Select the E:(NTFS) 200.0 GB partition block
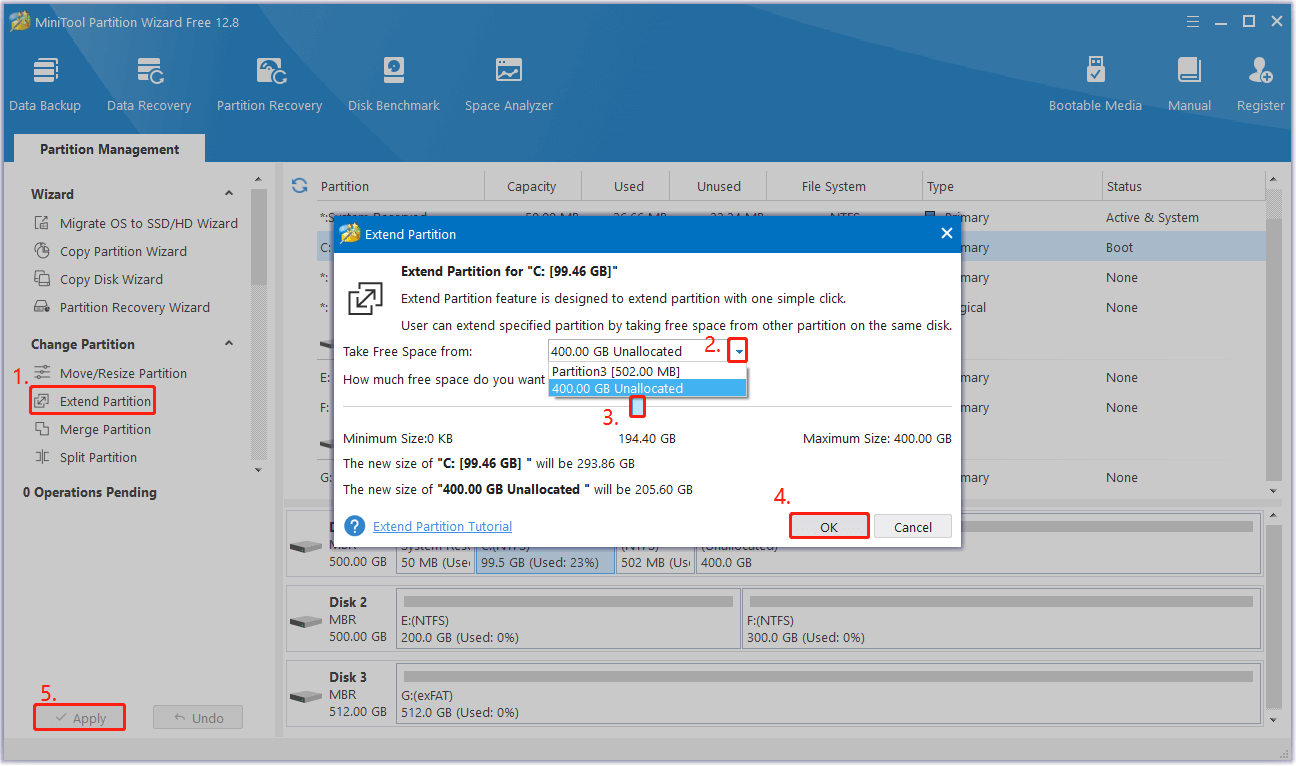Image resolution: width=1296 pixels, height=766 pixels. [568, 620]
